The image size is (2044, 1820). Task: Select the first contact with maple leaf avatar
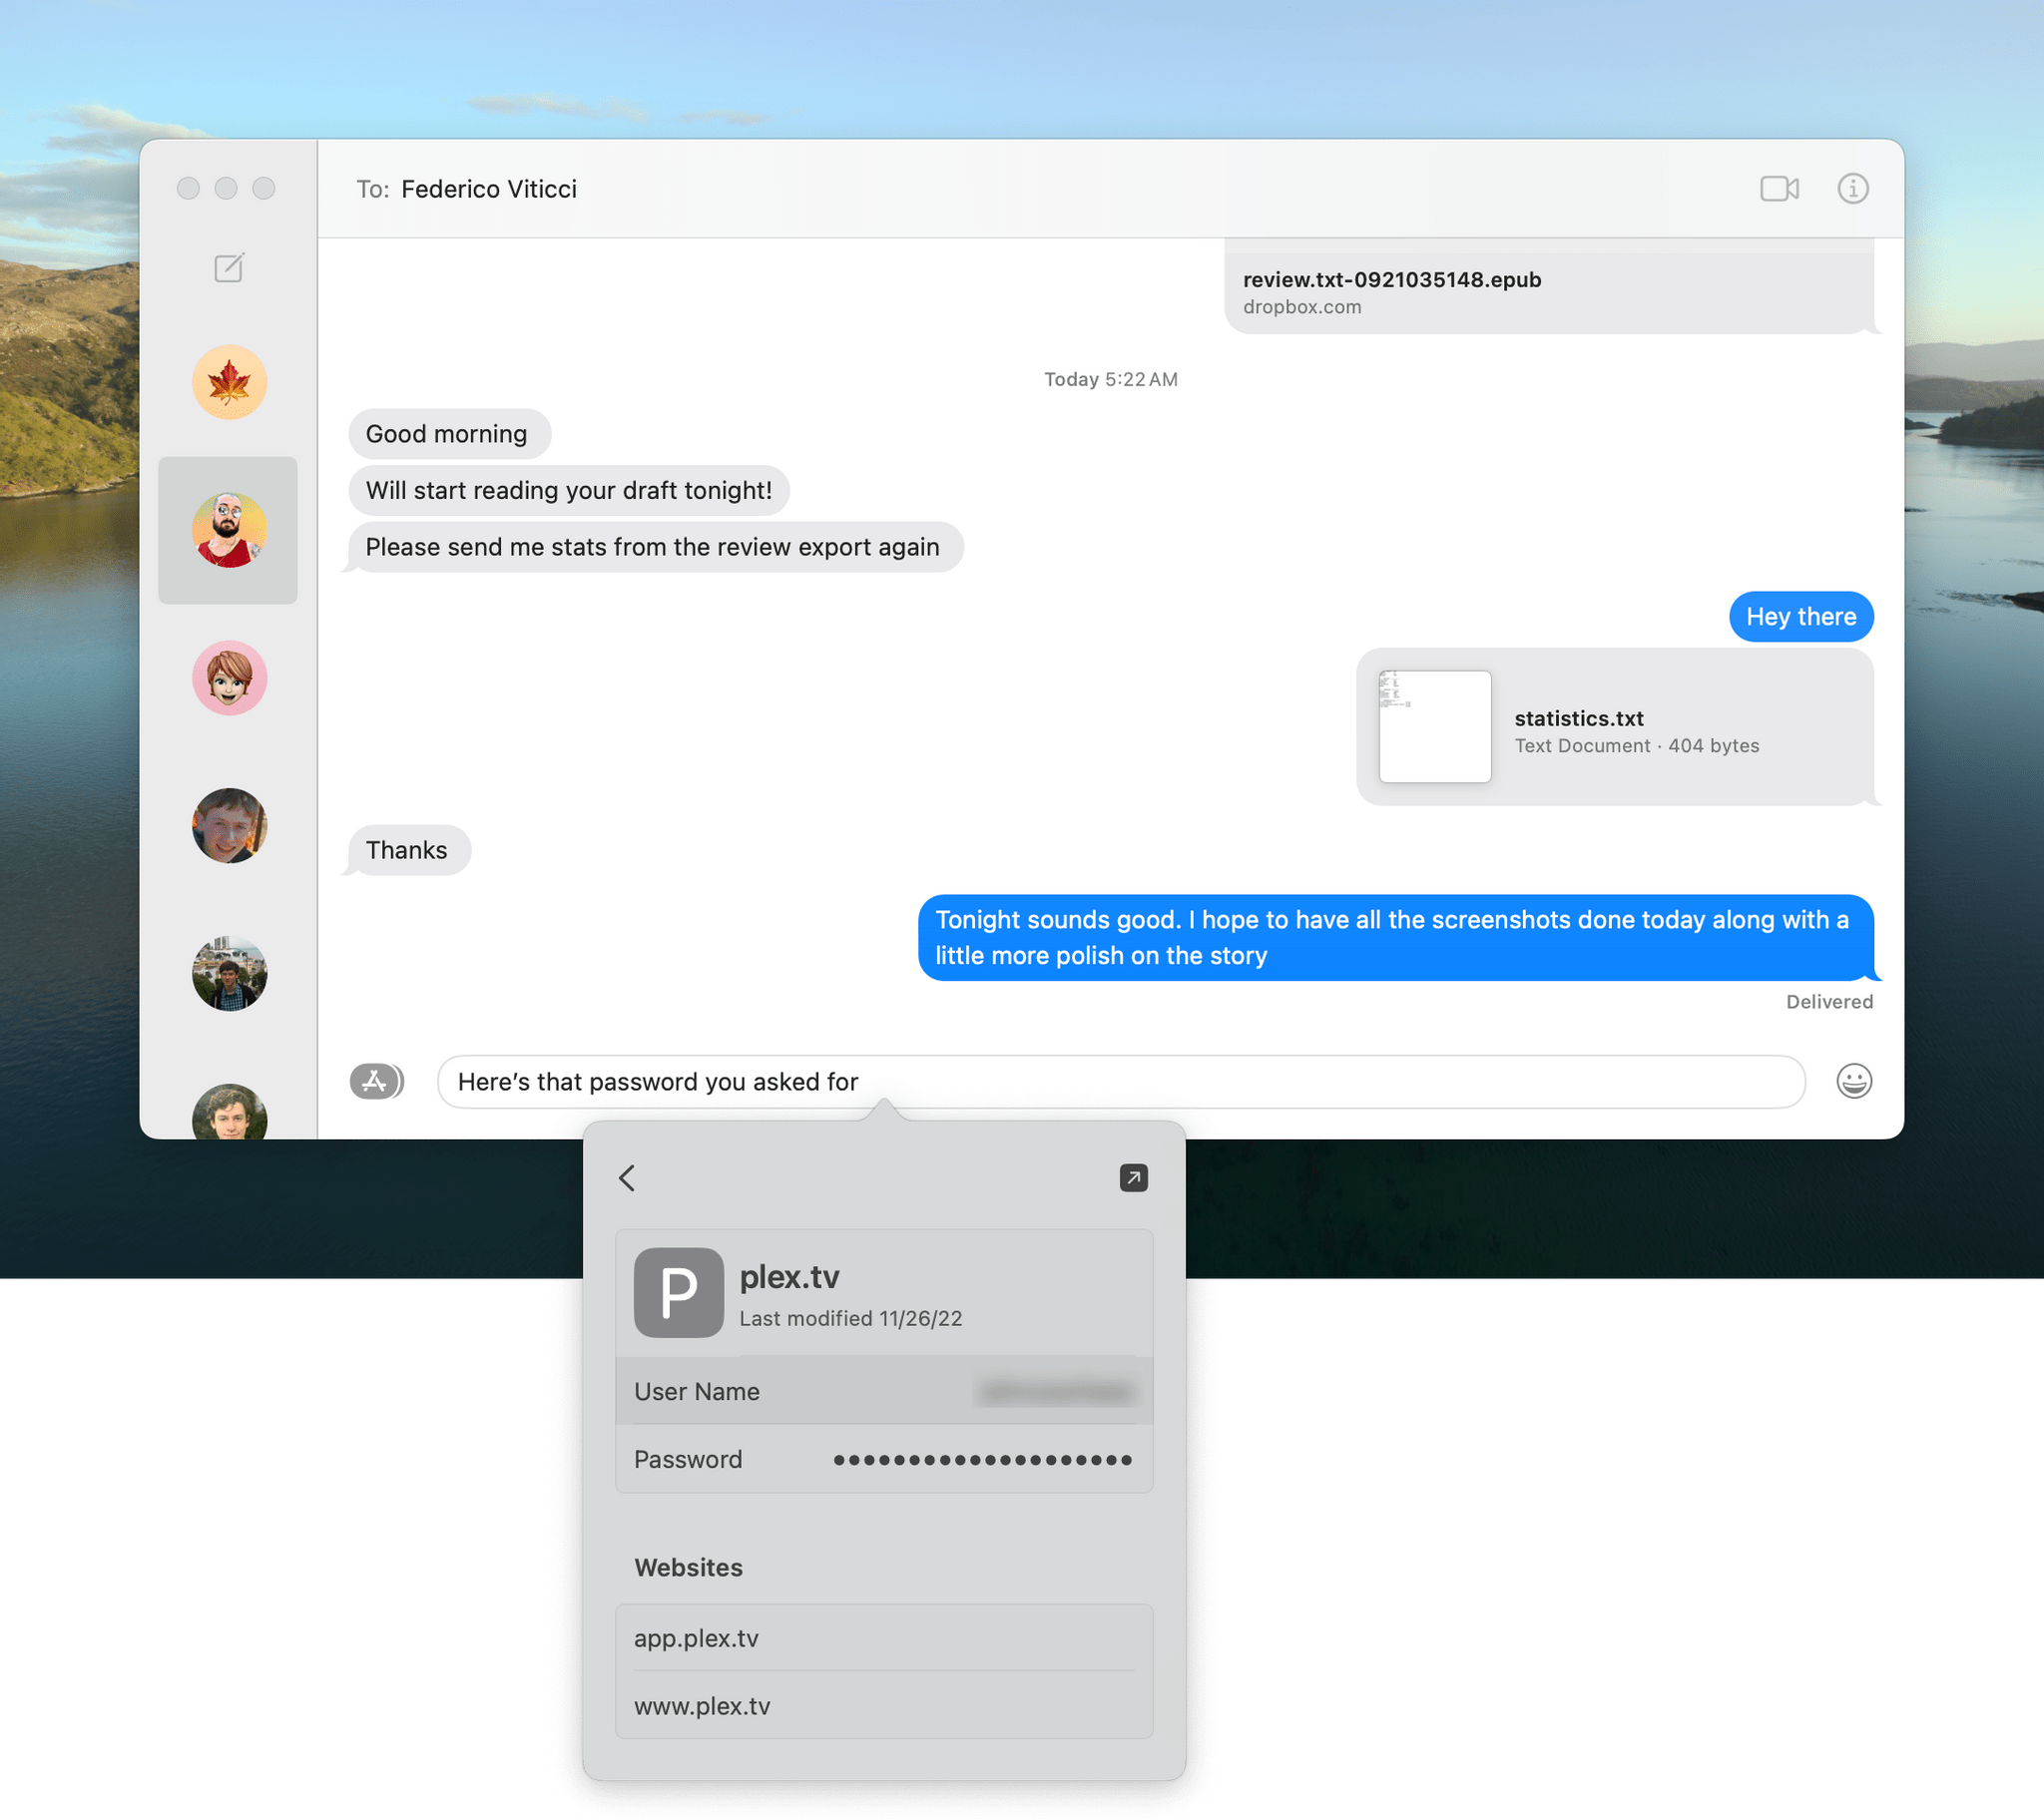pyautogui.click(x=229, y=383)
